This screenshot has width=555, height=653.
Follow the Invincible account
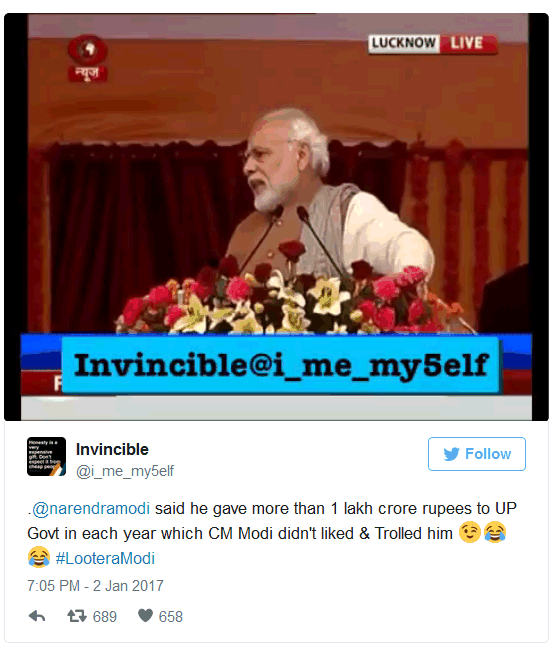point(477,454)
